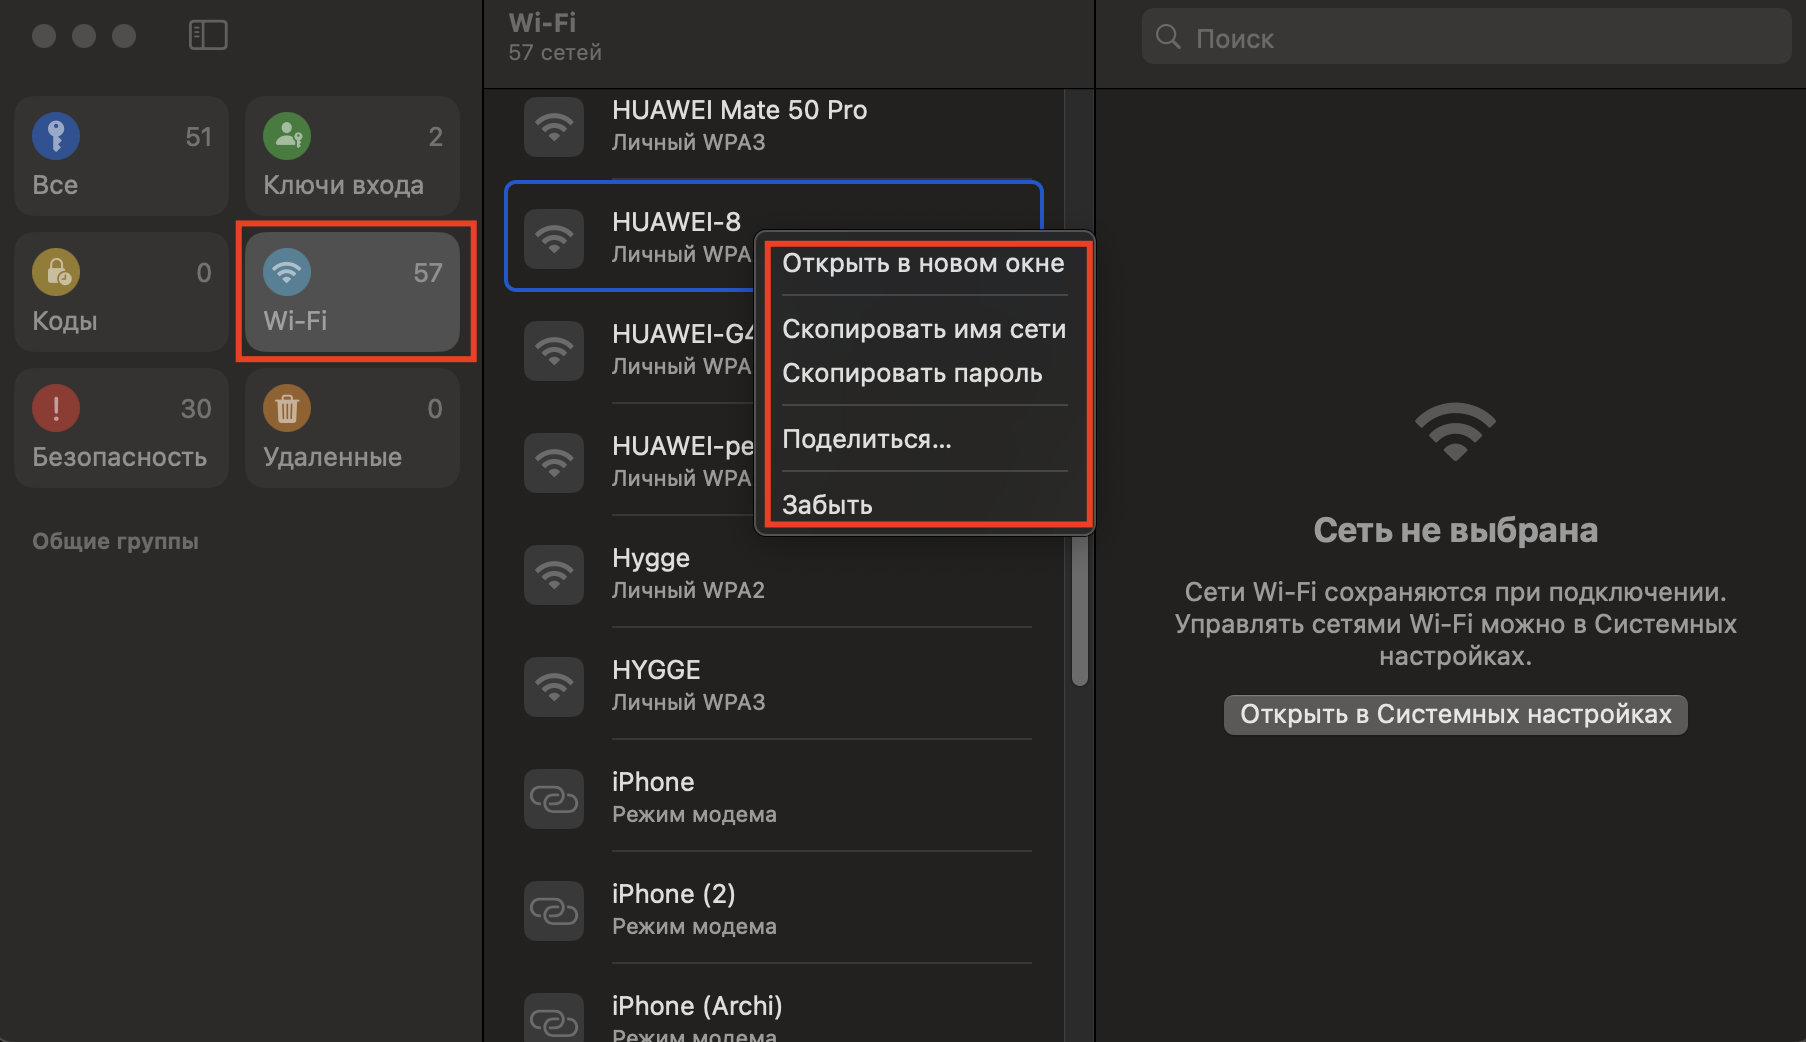Choose Скопировать имя сети in context menu
1806x1042 pixels.
point(924,329)
